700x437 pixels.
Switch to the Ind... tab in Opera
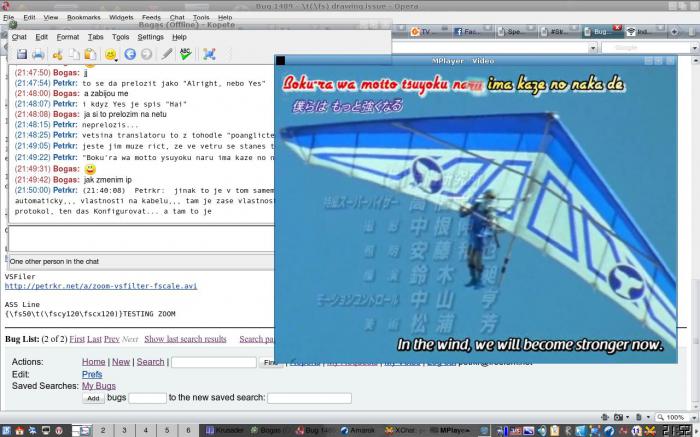(x=645, y=32)
